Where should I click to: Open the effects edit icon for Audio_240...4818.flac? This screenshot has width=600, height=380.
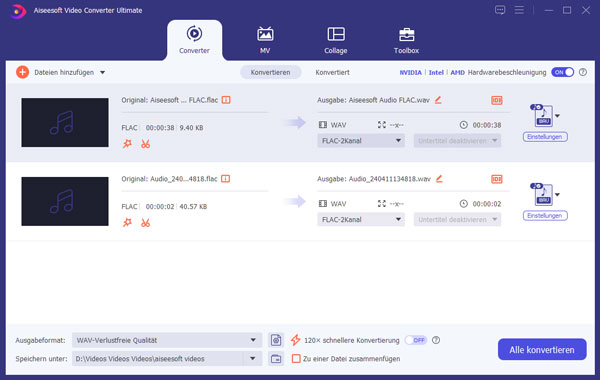pyautogui.click(x=127, y=223)
